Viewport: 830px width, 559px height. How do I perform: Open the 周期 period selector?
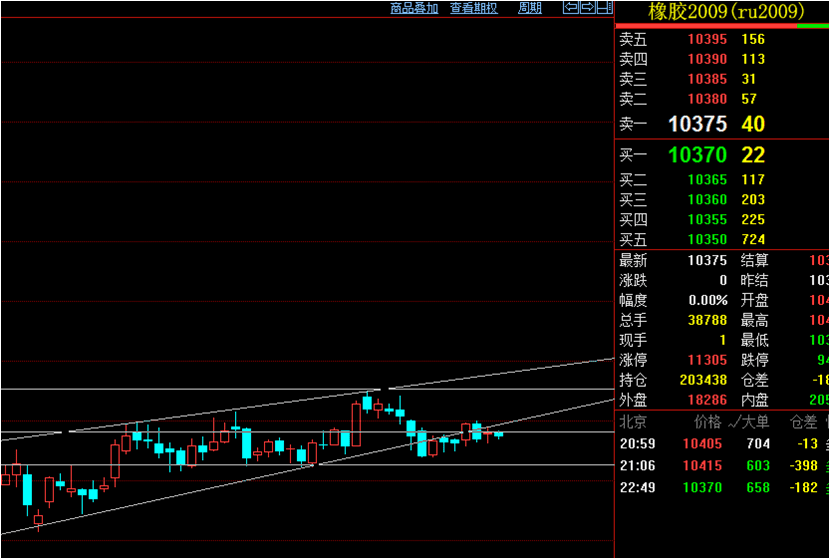click(529, 8)
